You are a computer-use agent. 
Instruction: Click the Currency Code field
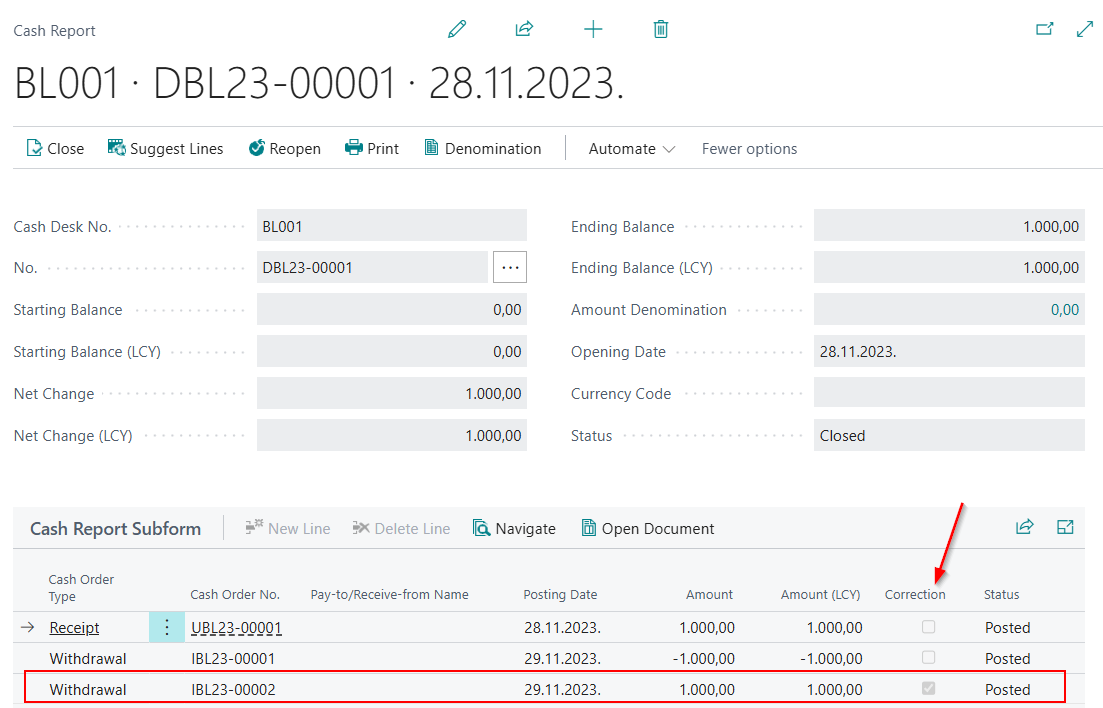tap(949, 393)
